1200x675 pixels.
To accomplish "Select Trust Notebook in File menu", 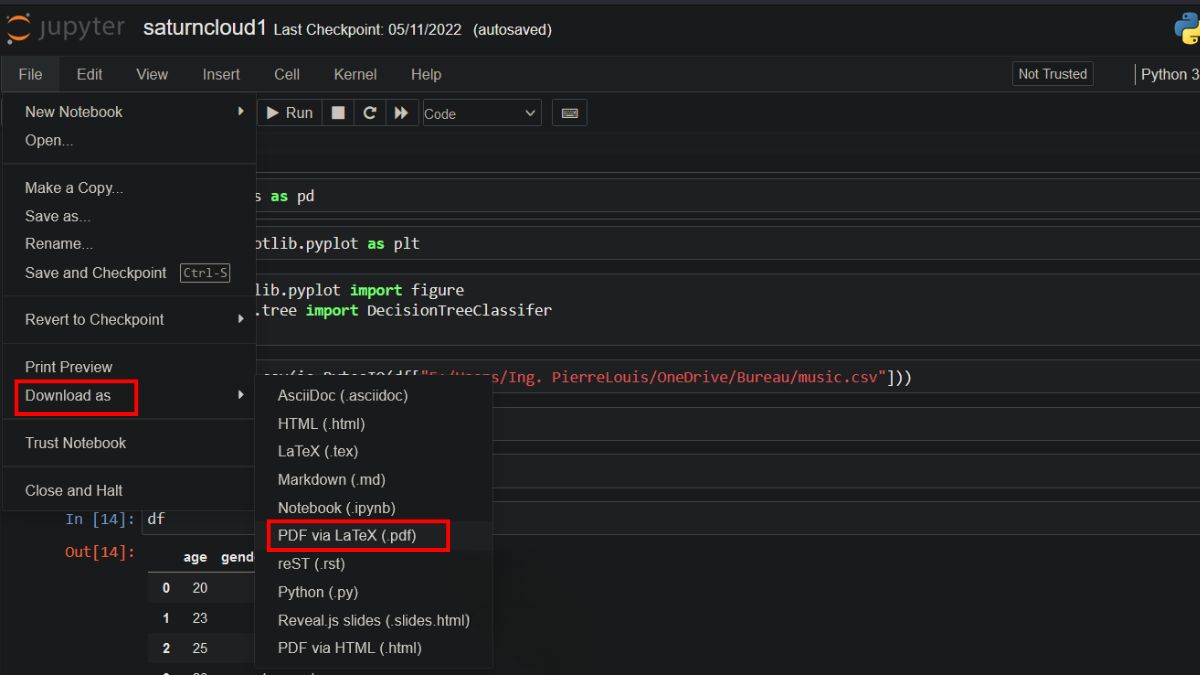I will 76,443.
